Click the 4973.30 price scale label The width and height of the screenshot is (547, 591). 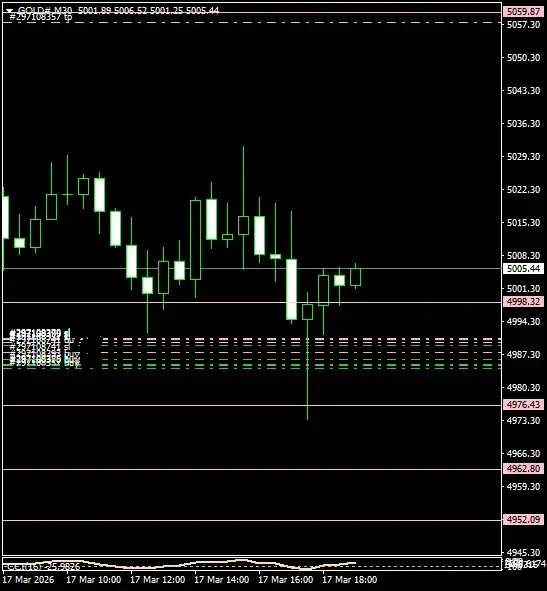pos(523,421)
